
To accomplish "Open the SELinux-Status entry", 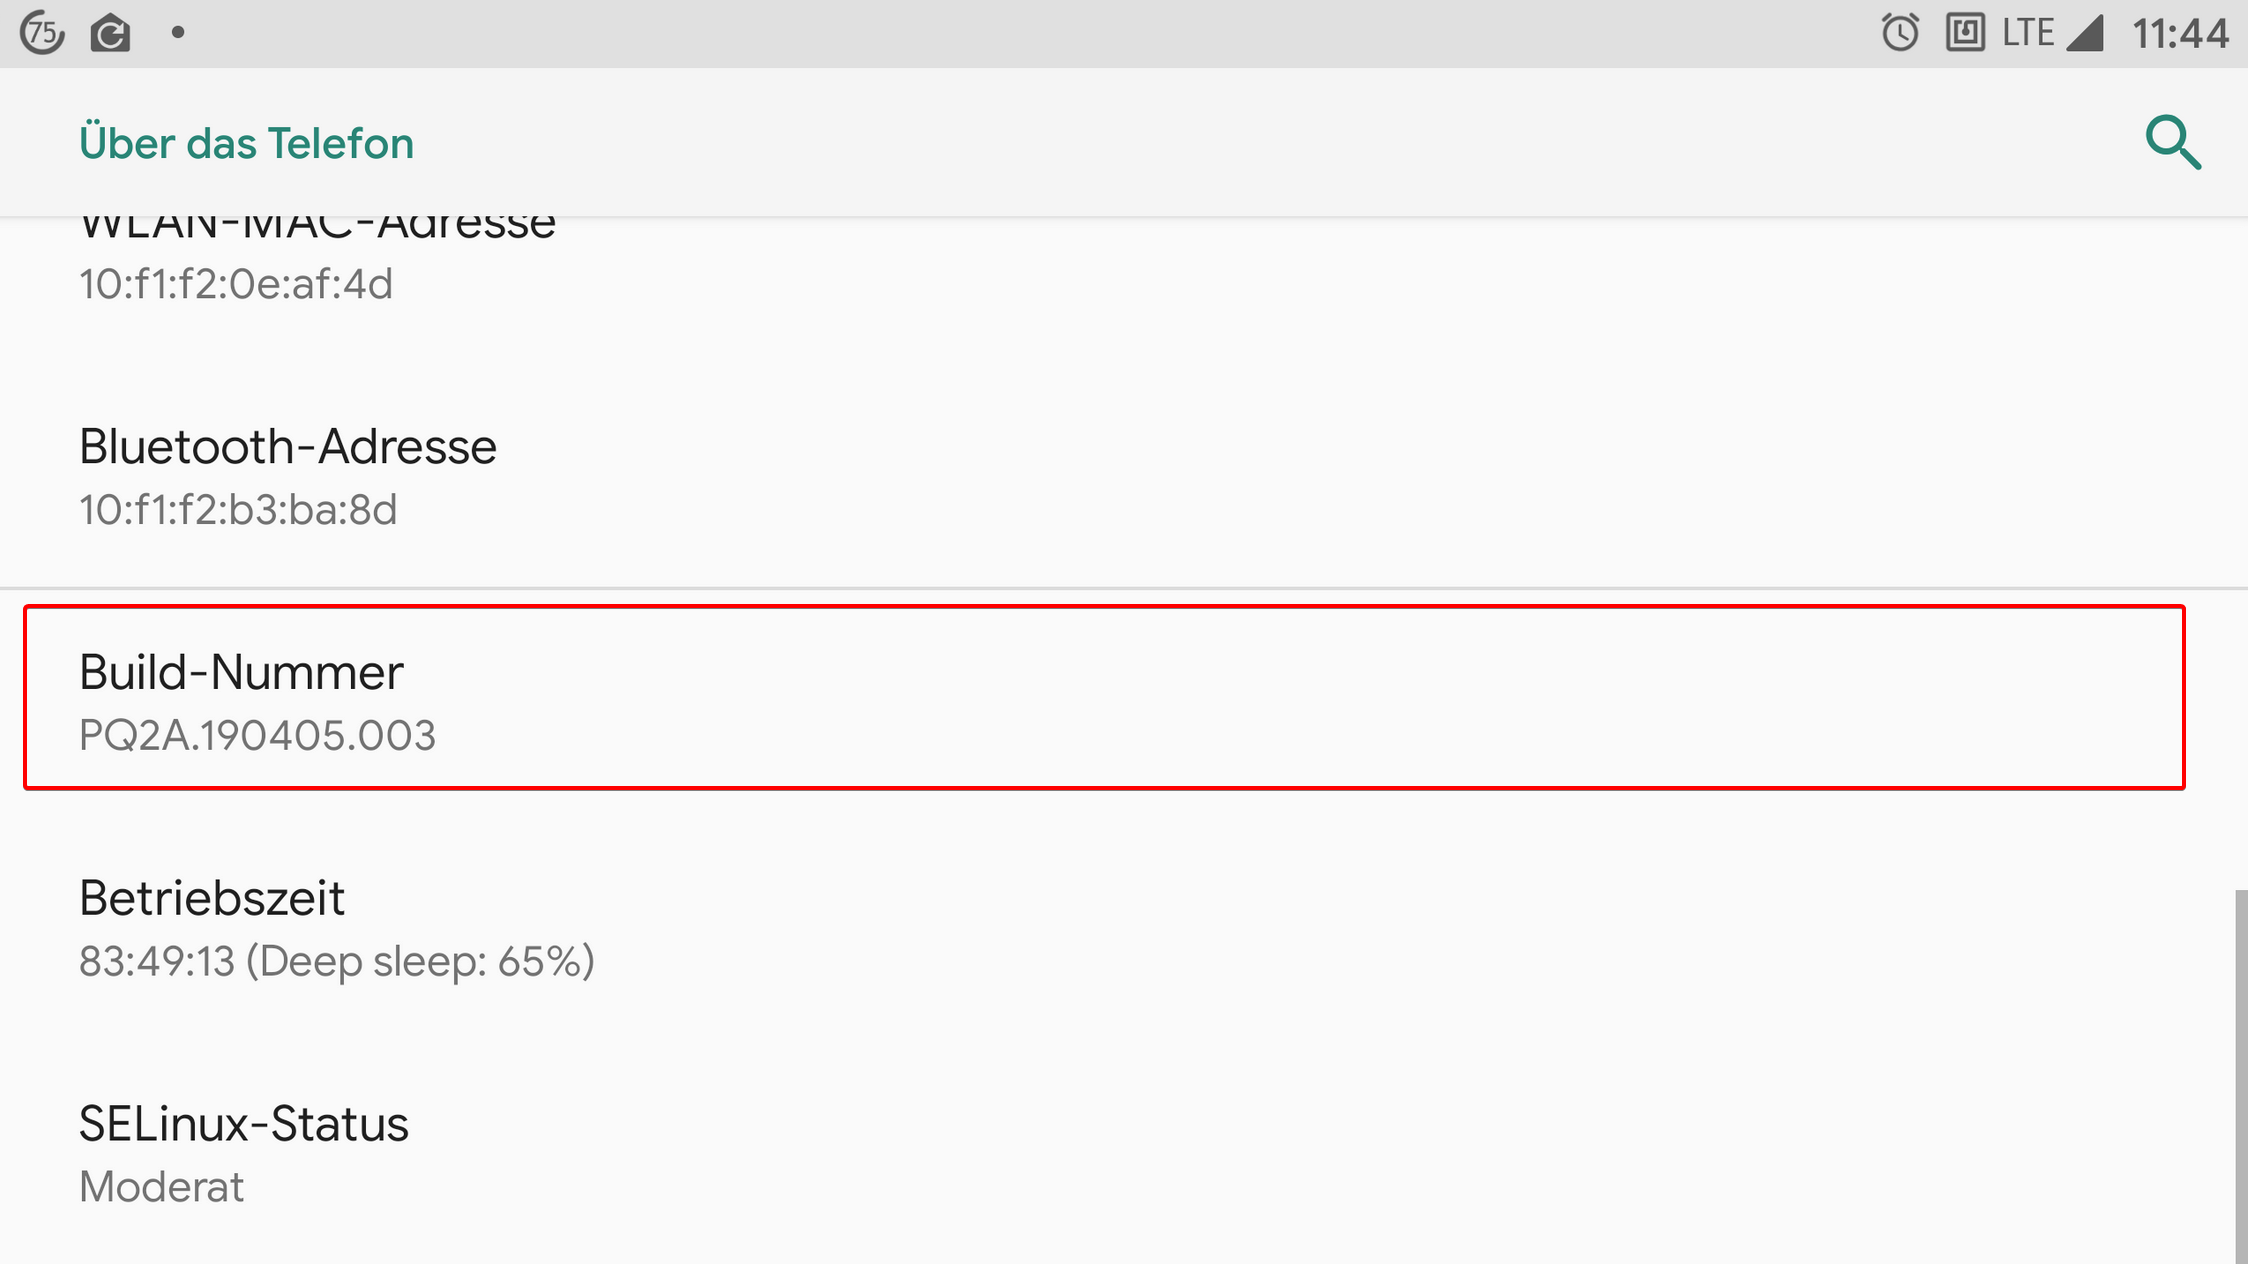I will [x=1124, y=1153].
